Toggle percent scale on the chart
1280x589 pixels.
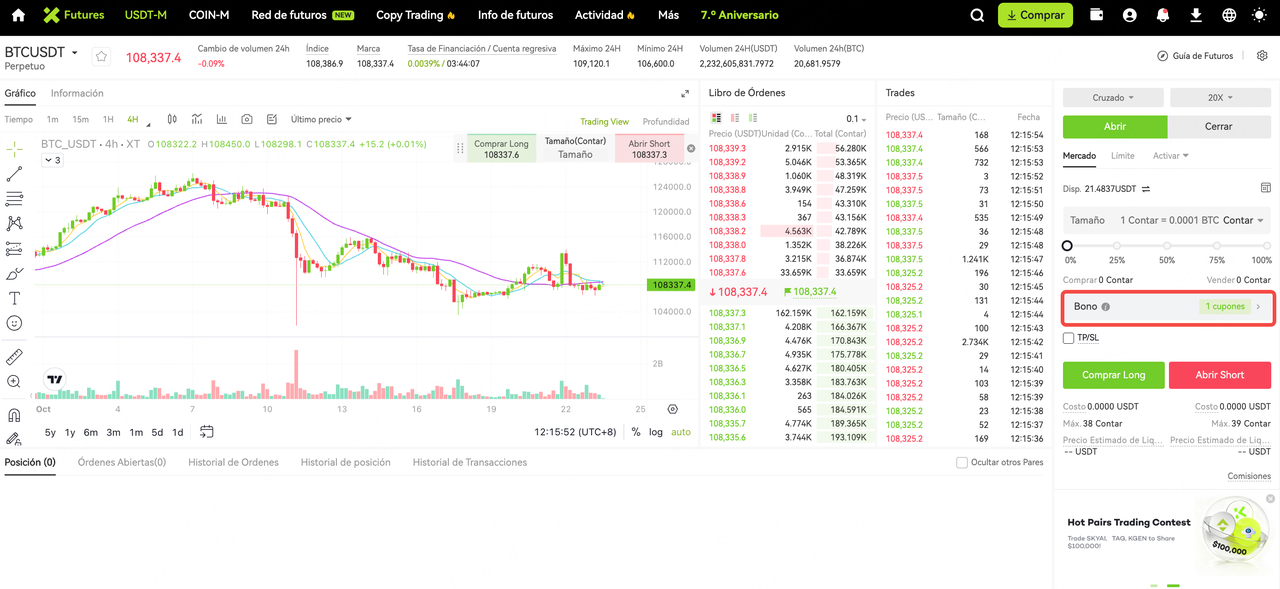pyautogui.click(x=636, y=432)
